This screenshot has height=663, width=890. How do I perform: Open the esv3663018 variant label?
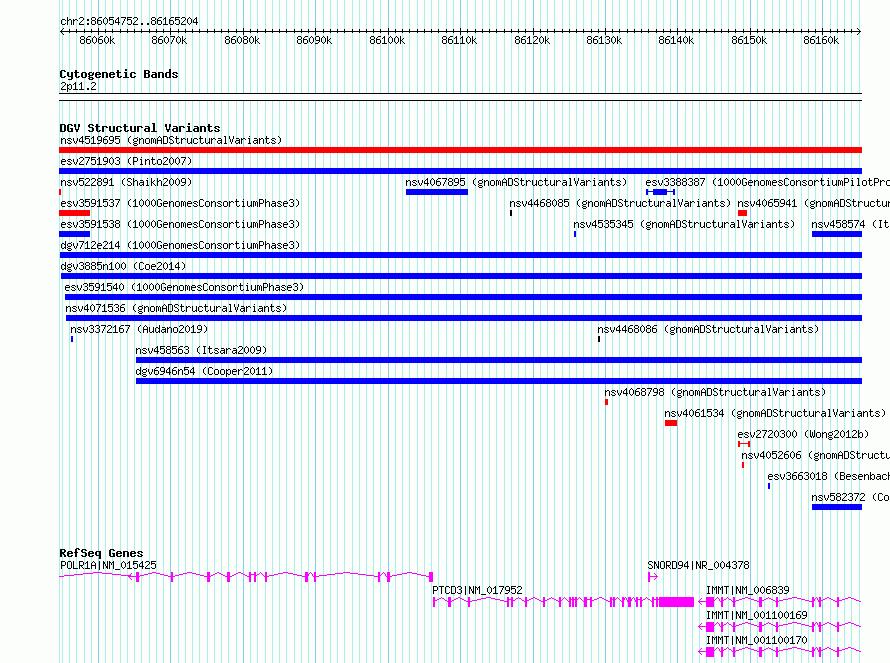click(829, 476)
